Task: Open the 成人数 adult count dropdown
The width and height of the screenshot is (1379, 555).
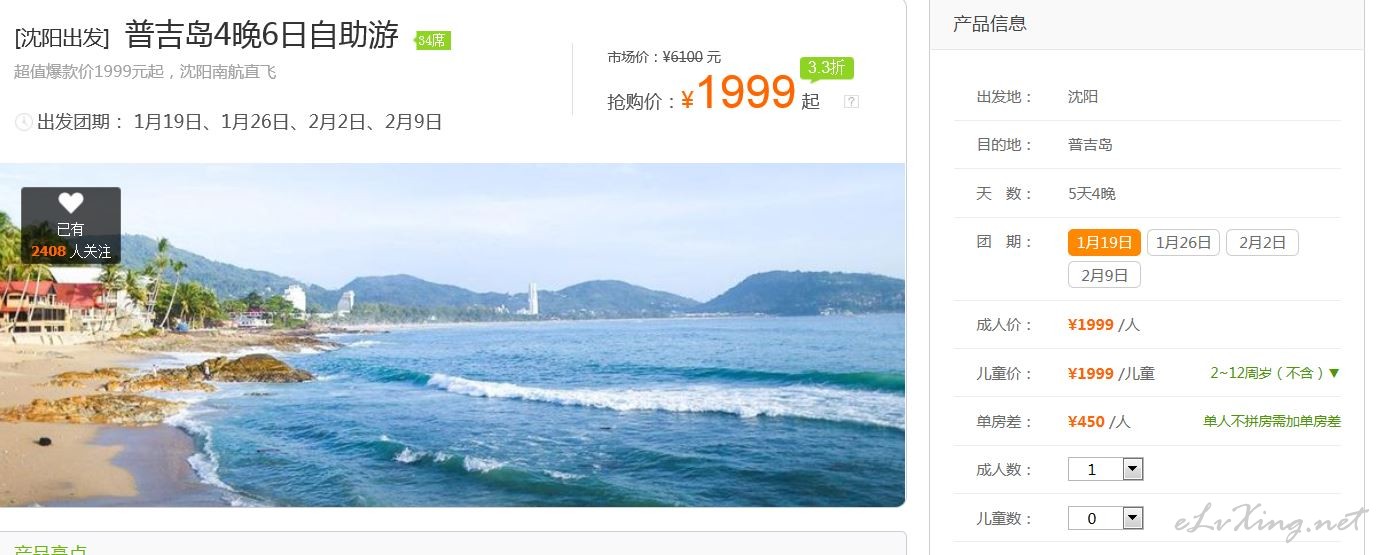Action: point(1105,469)
